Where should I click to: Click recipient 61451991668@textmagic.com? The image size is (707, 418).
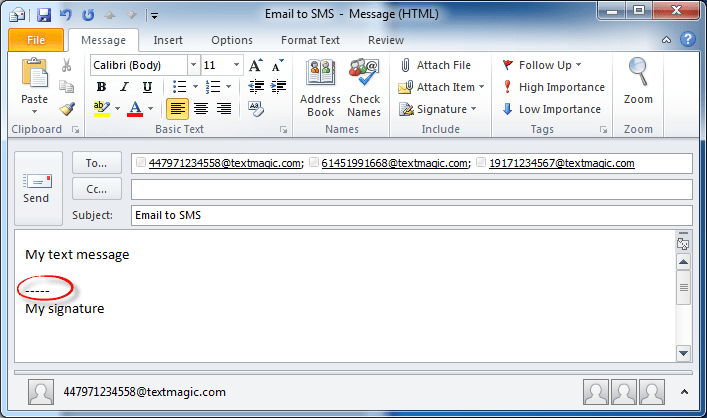tap(396, 163)
